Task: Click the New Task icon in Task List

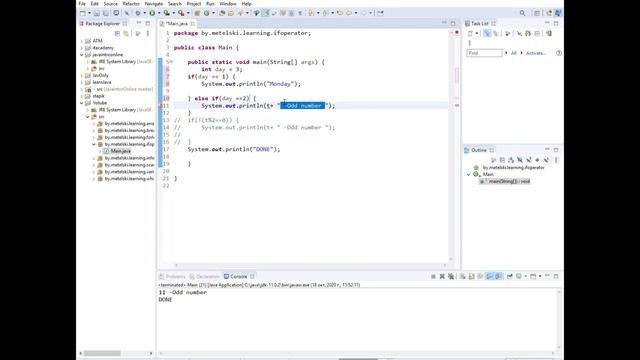Action: point(470,33)
